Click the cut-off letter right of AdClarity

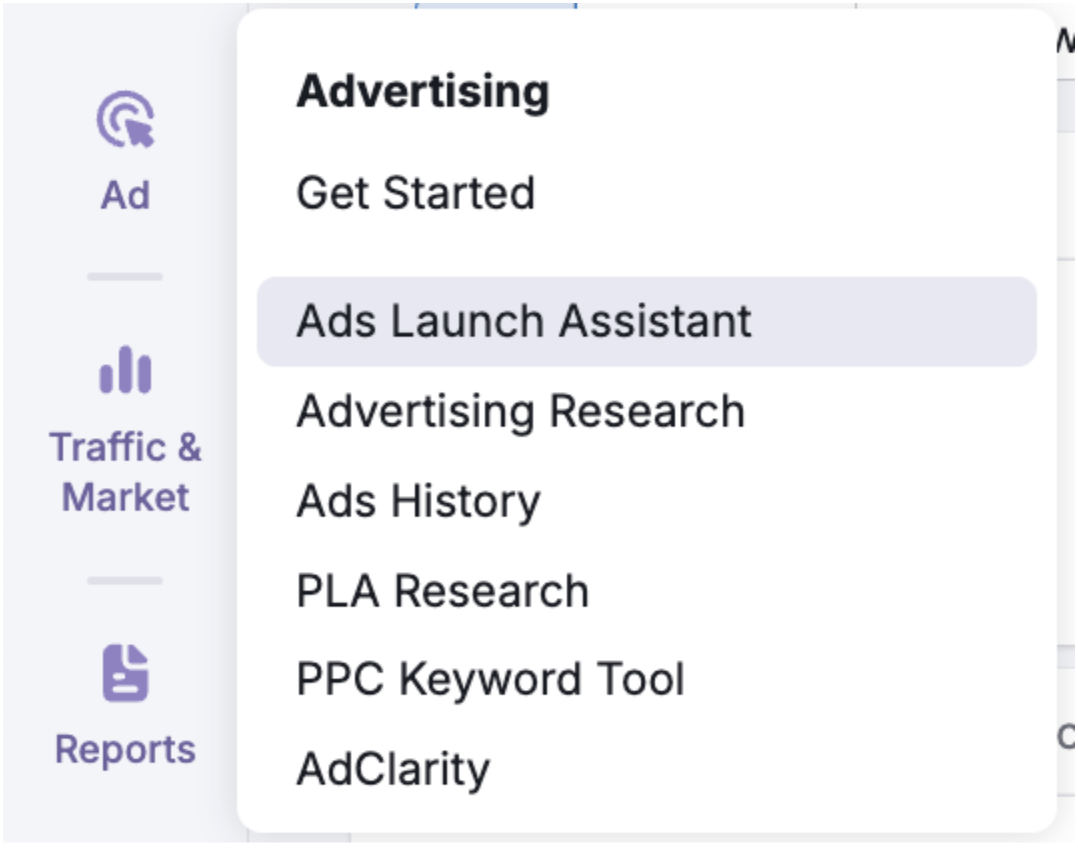pos(1066,737)
